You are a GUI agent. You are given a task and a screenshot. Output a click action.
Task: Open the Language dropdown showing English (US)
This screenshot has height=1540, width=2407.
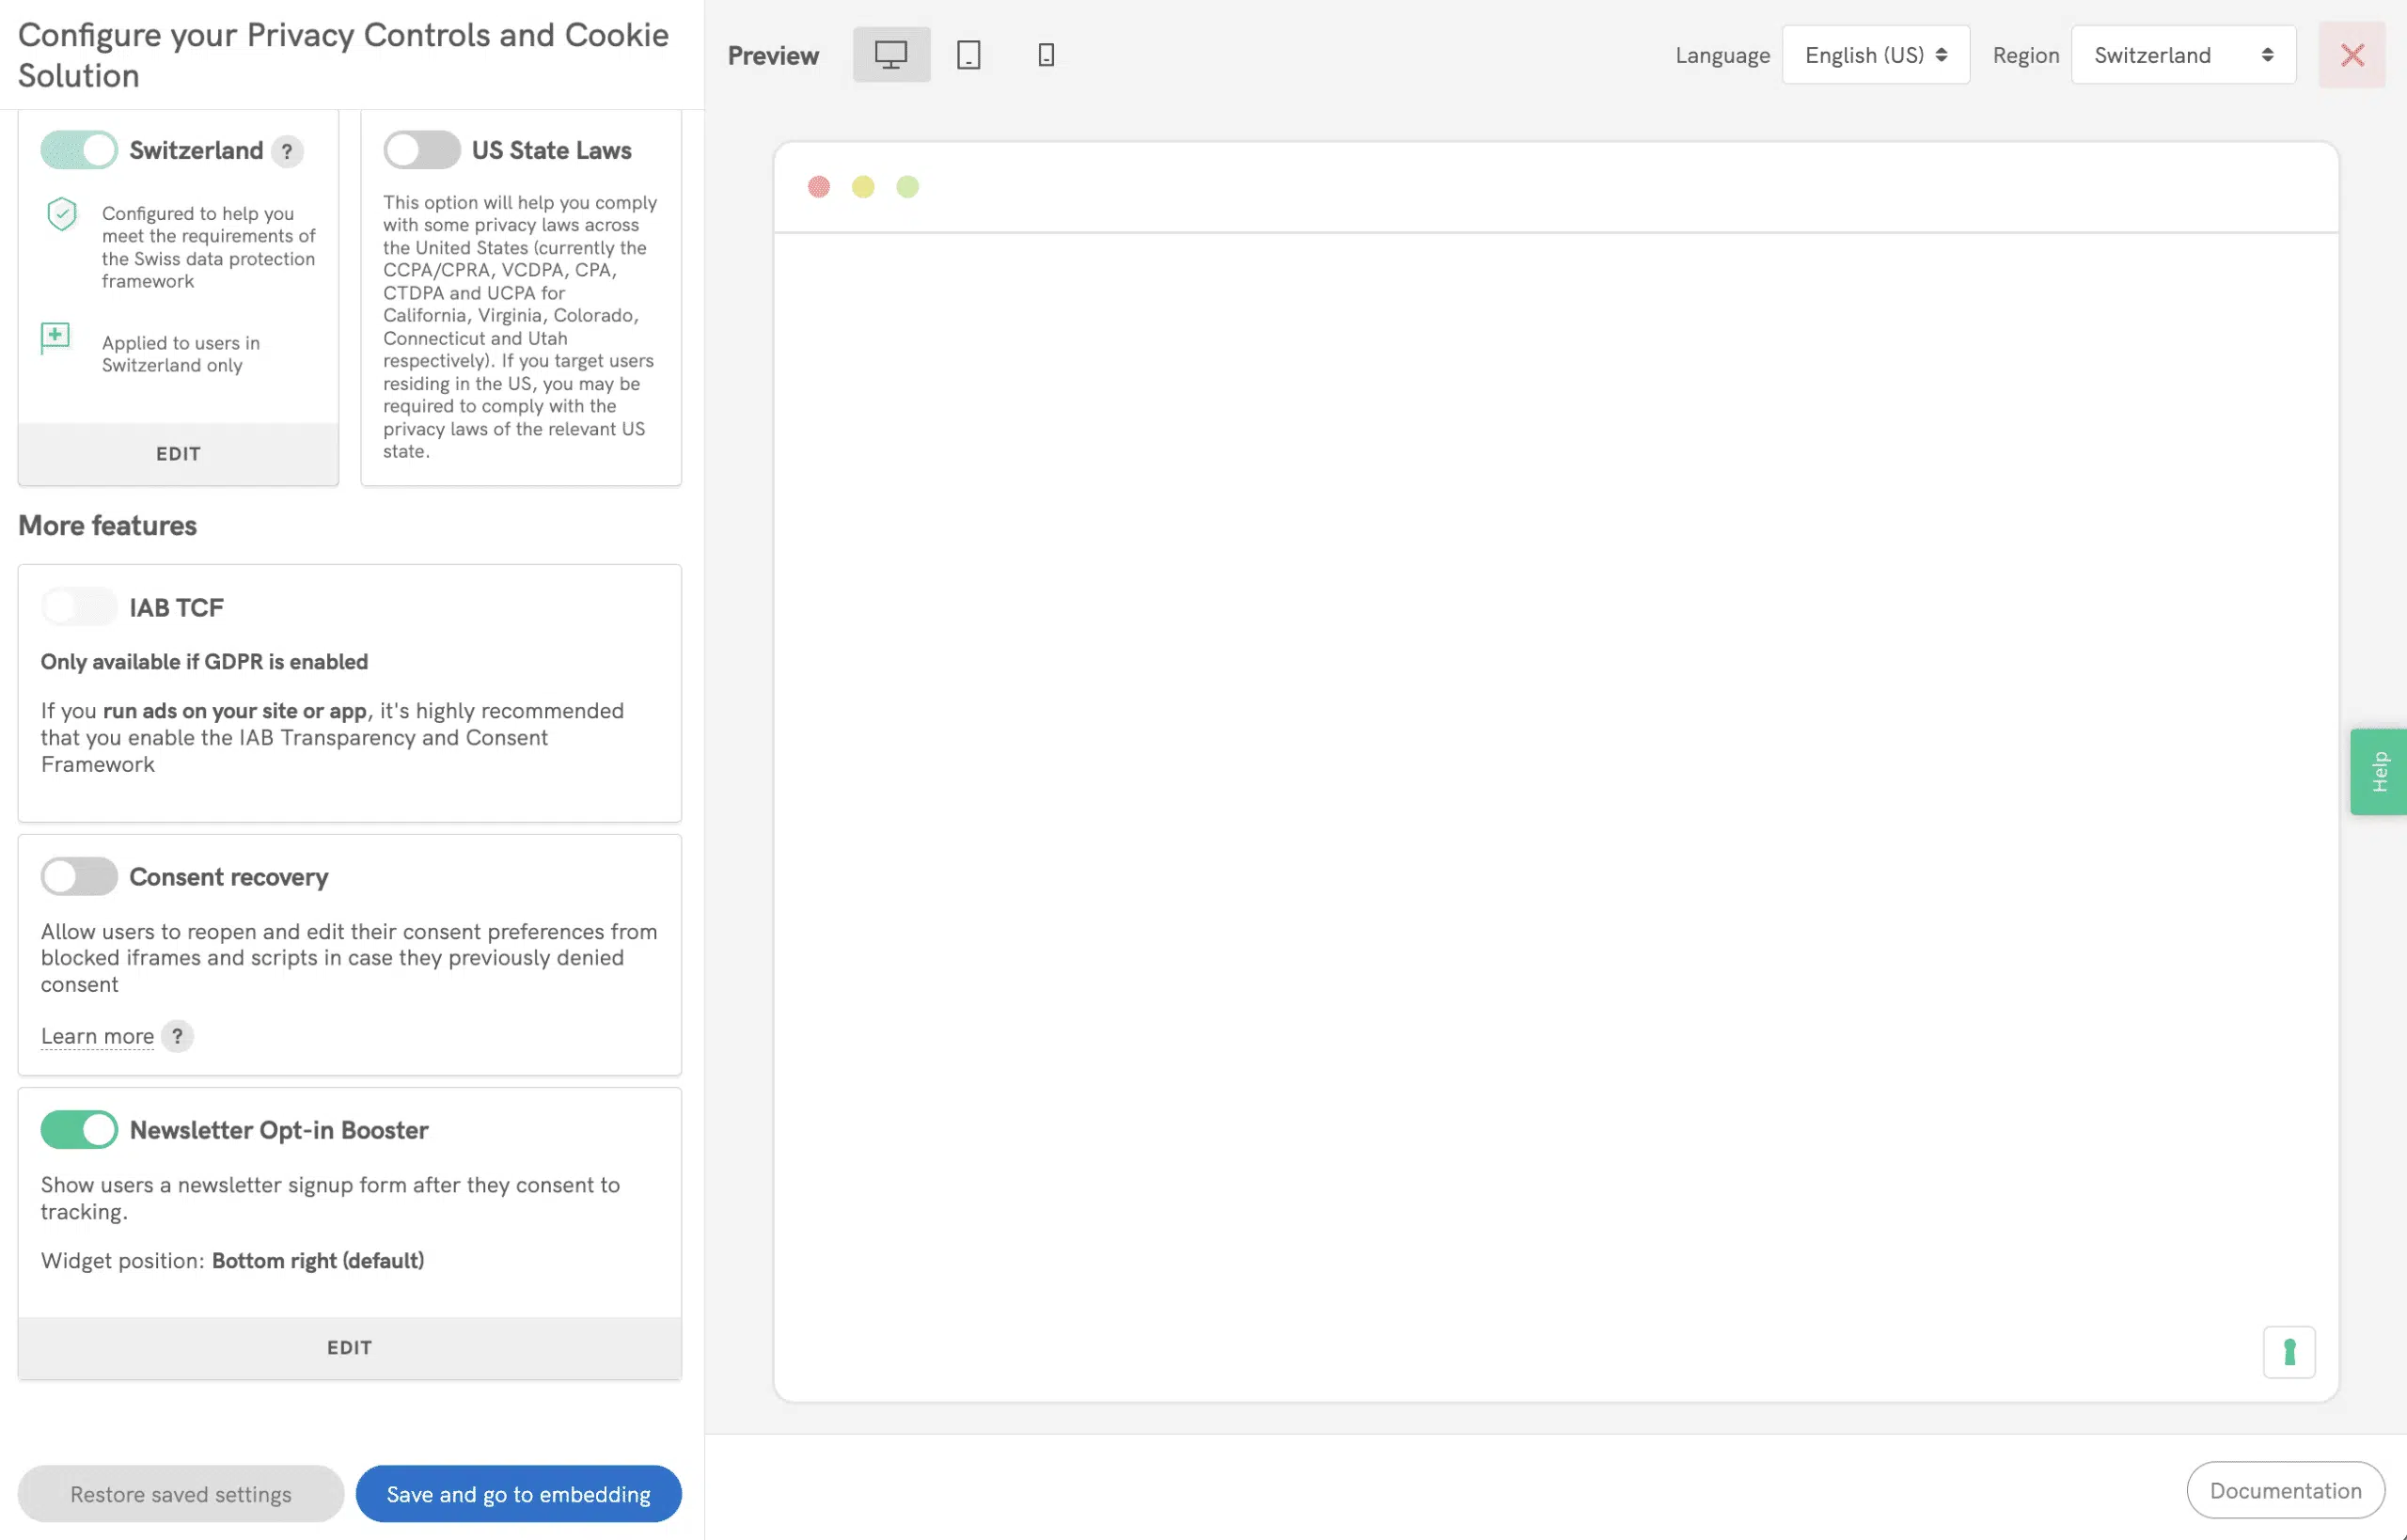1875,55
